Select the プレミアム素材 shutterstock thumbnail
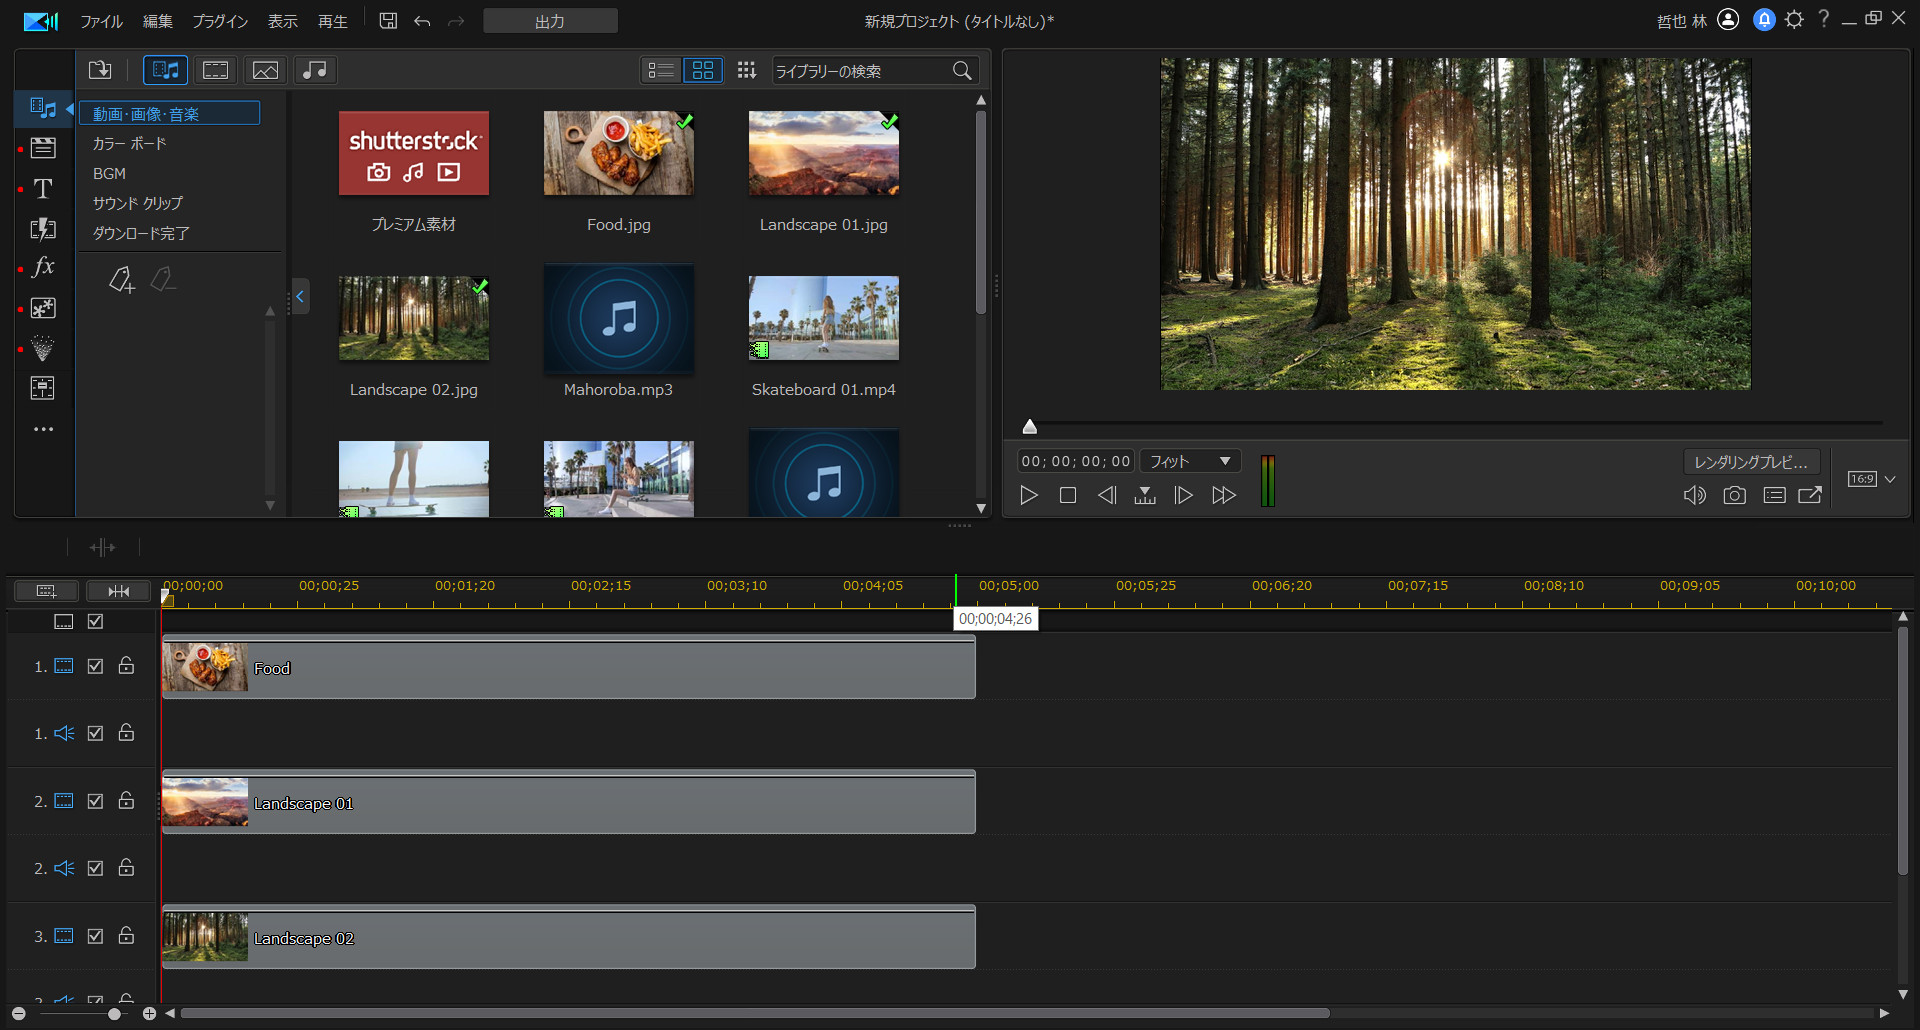 click(x=414, y=153)
